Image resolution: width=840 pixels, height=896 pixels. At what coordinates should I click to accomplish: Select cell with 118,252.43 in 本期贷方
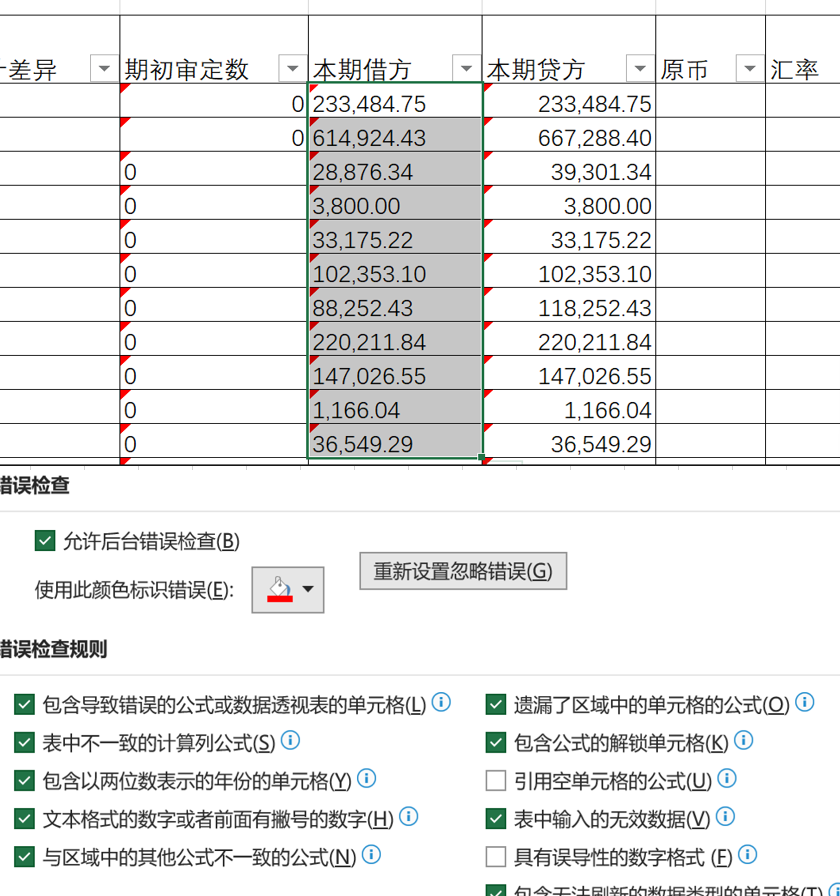click(569, 305)
